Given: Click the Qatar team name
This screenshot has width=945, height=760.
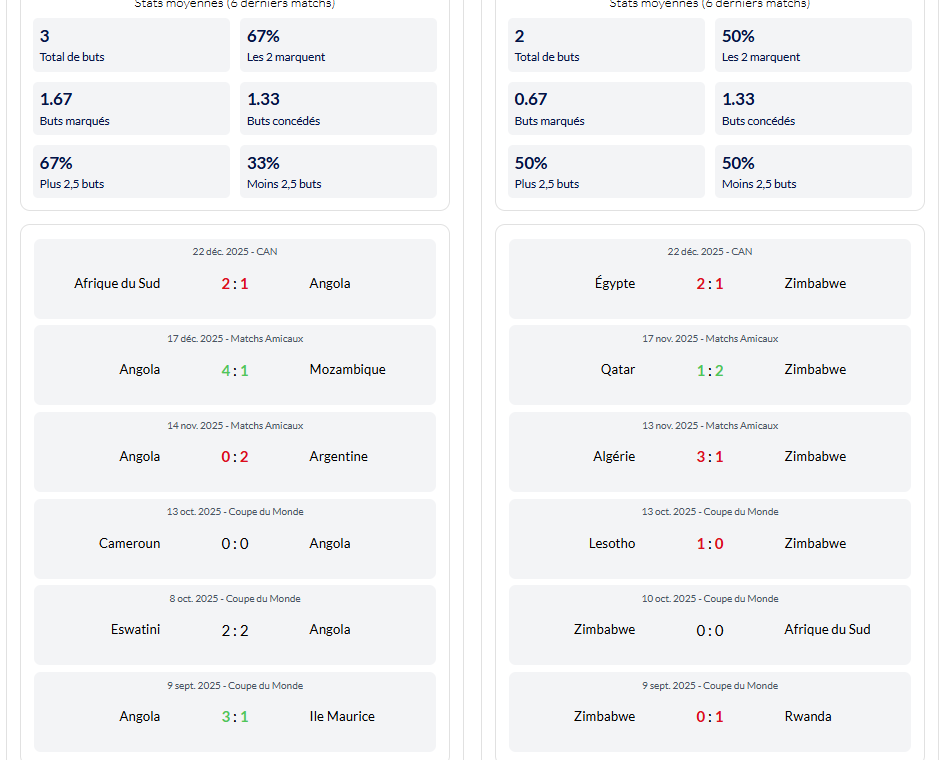Looking at the screenshot, I should tap(617, 370).
